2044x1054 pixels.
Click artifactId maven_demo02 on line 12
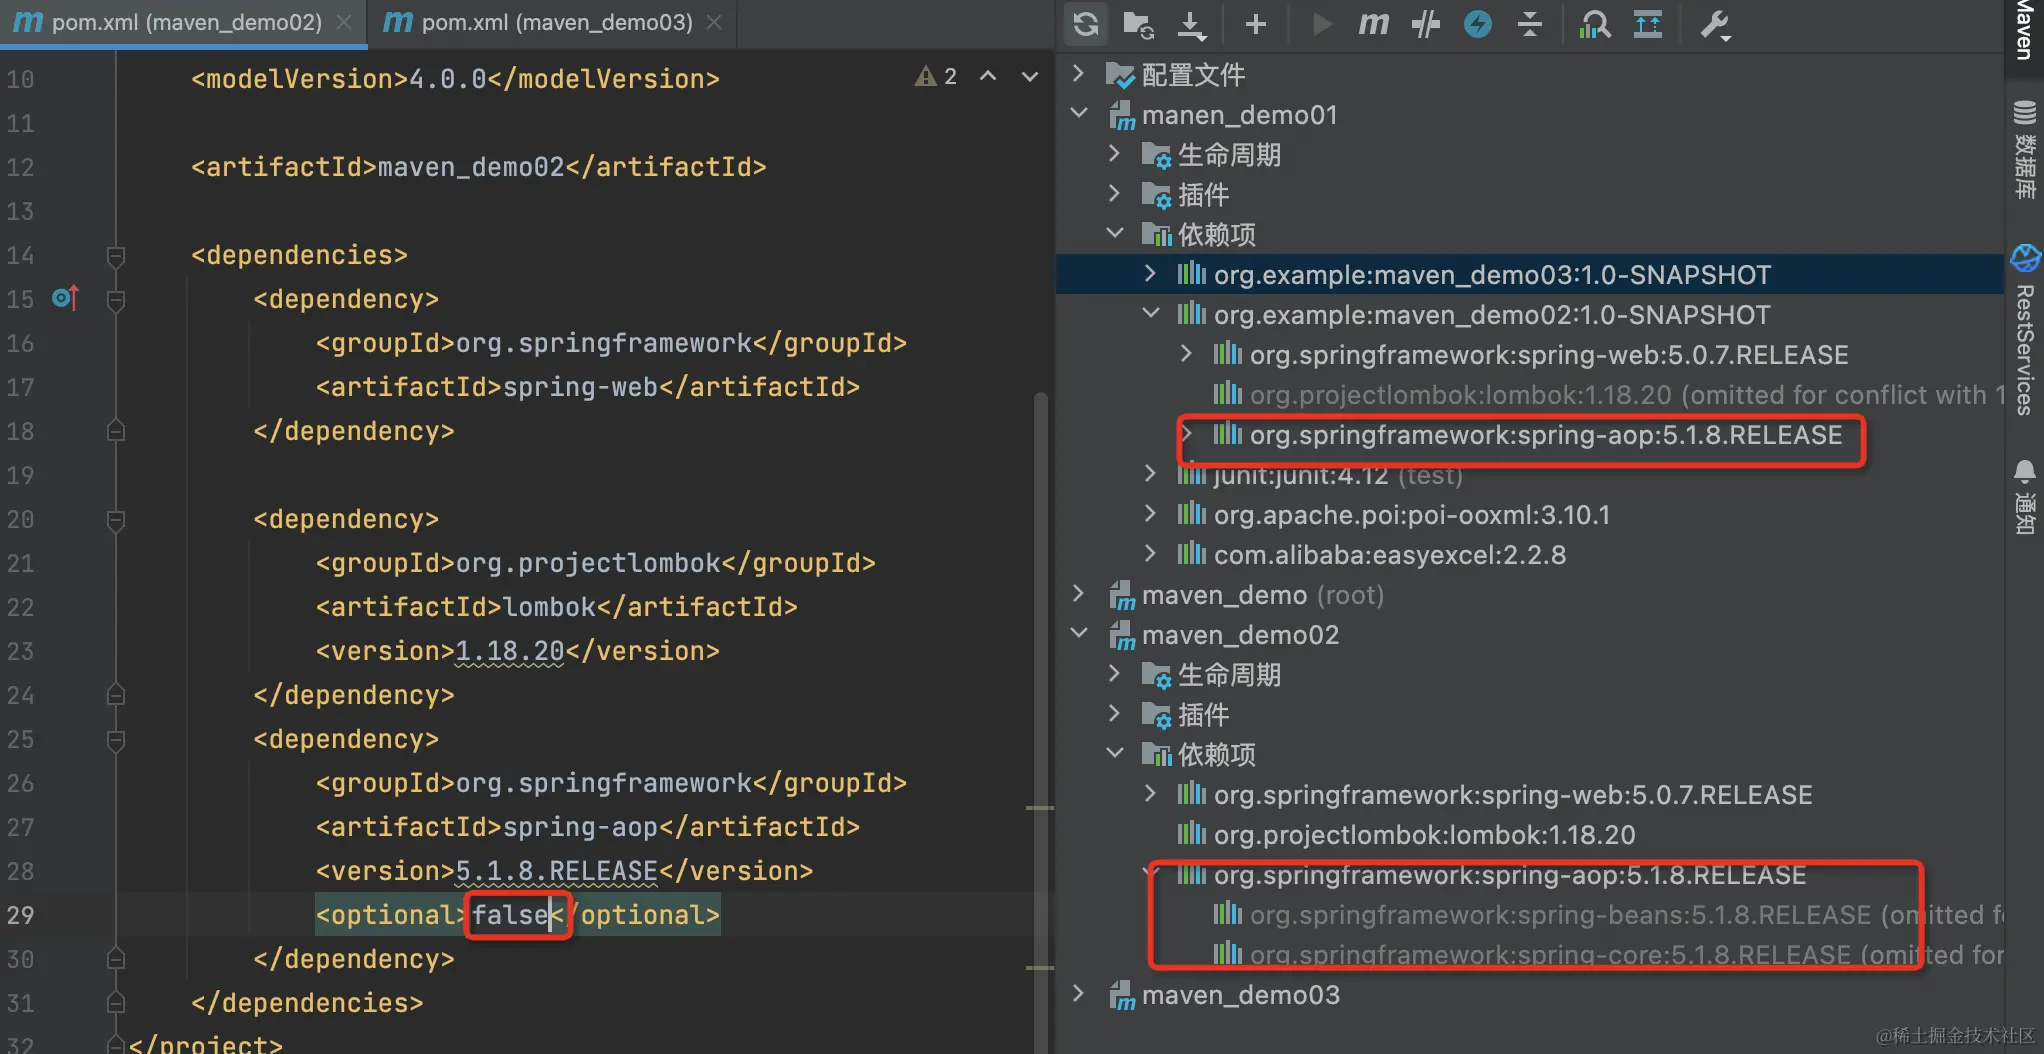(478, 167)
